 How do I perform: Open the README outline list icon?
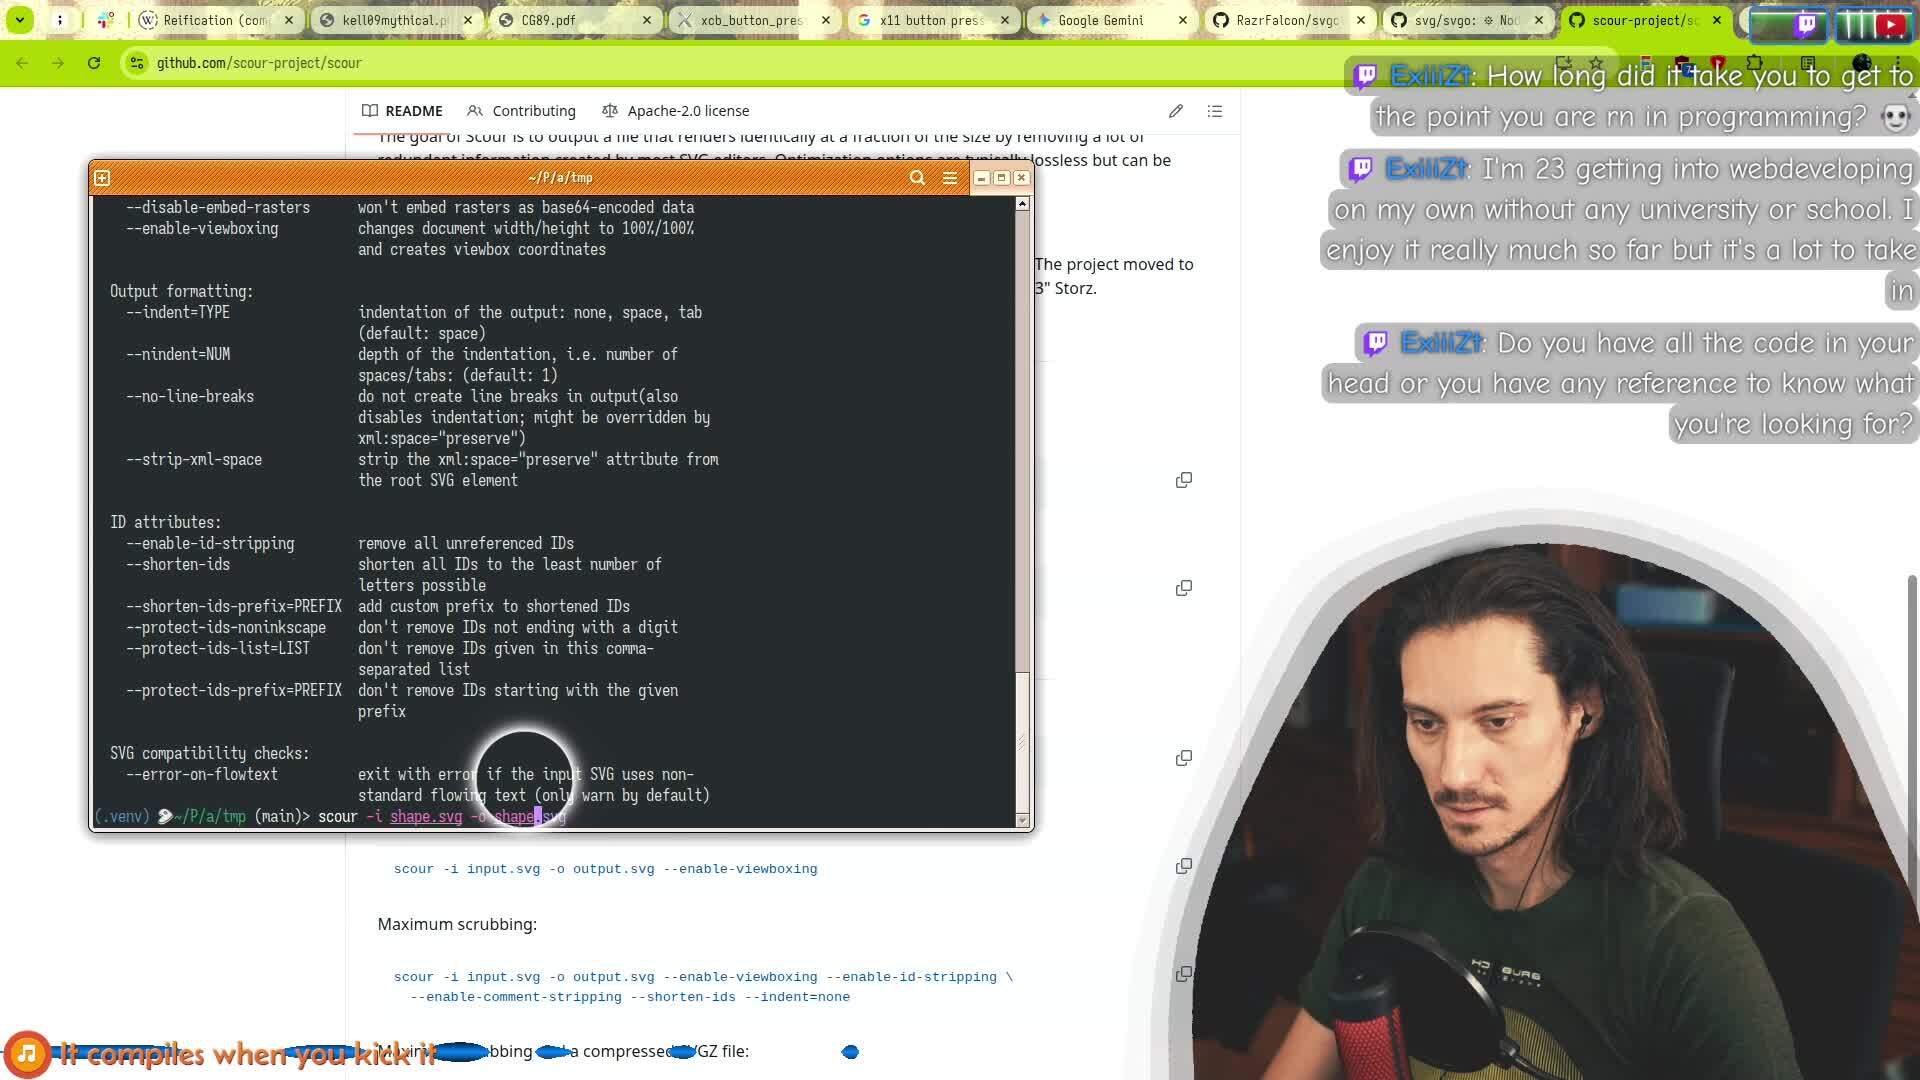(1215, 111)
